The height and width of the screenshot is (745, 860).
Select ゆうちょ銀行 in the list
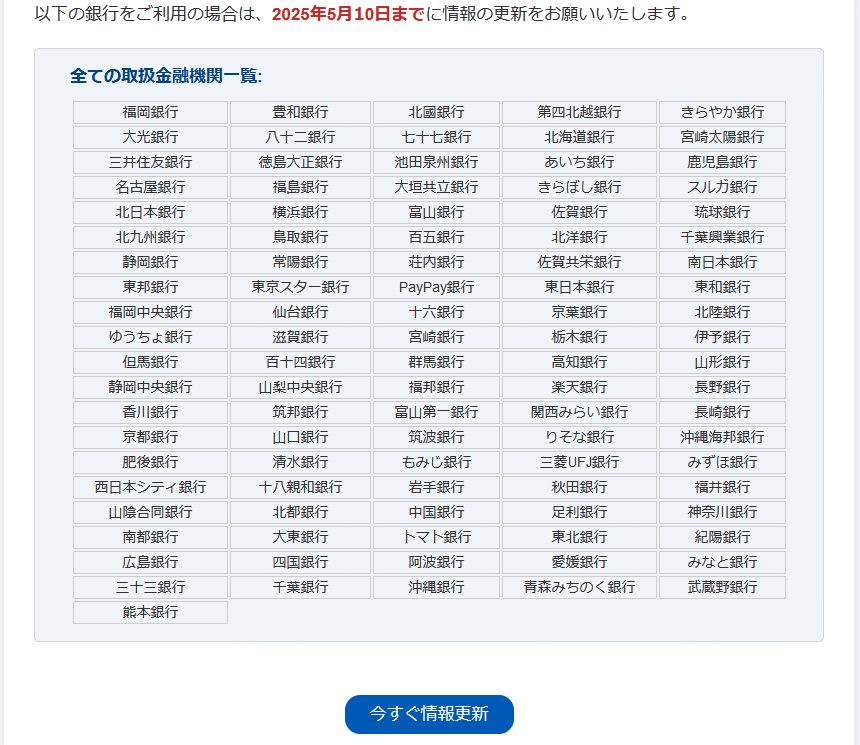pos(150,337)
